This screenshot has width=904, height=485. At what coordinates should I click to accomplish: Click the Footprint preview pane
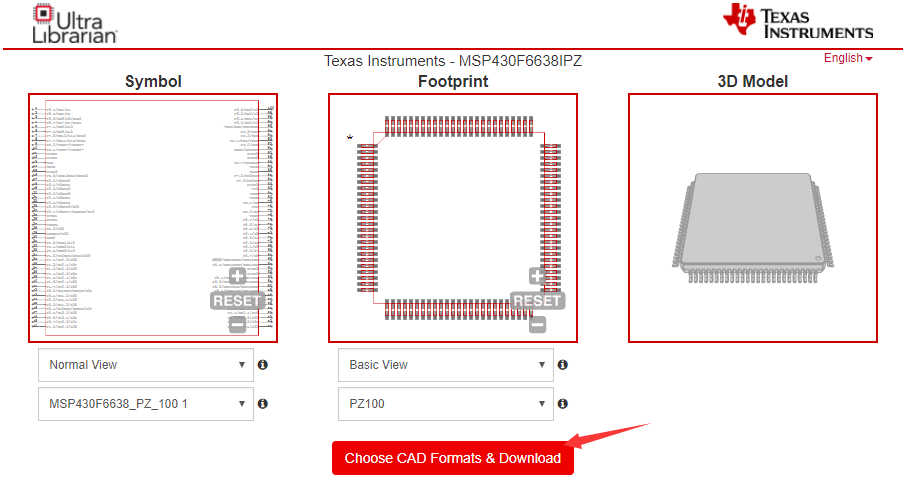click(x=453, y=218)
